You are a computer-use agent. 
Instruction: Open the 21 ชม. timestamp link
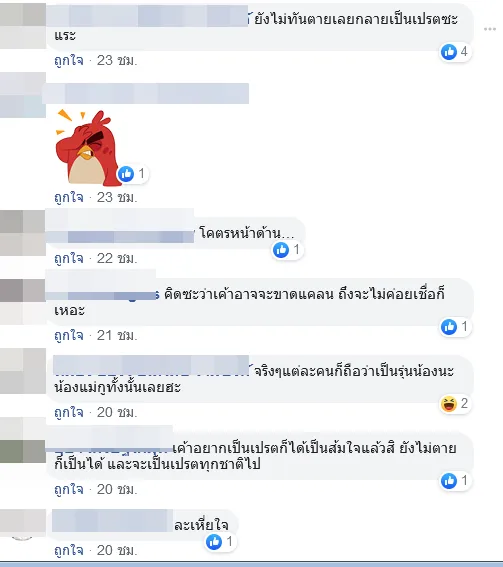[x=117, y=336]
